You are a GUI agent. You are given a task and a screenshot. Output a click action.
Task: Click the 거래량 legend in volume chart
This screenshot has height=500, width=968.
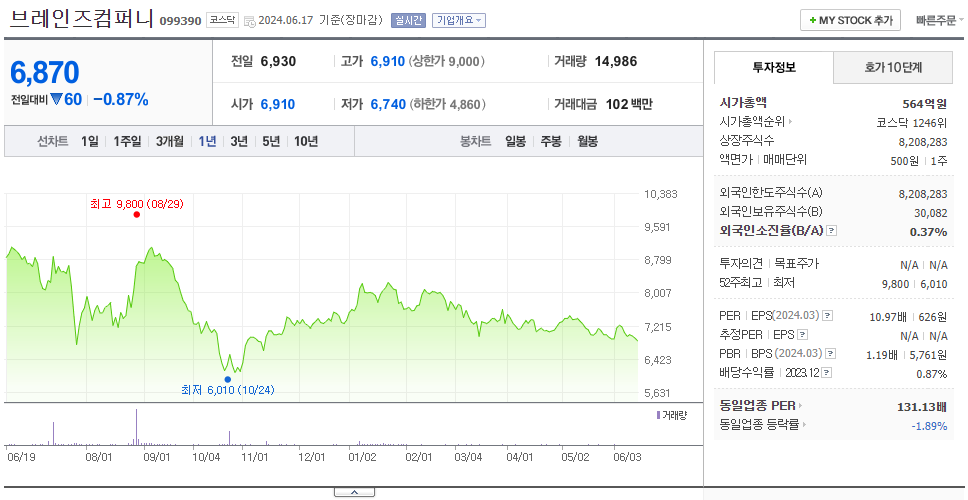670,415
